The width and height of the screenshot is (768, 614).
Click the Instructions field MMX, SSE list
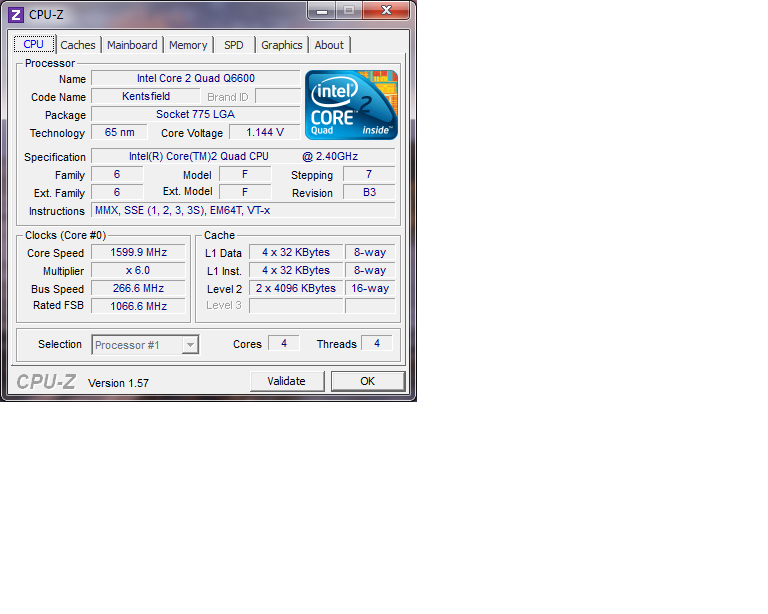(x=243, y=211)
